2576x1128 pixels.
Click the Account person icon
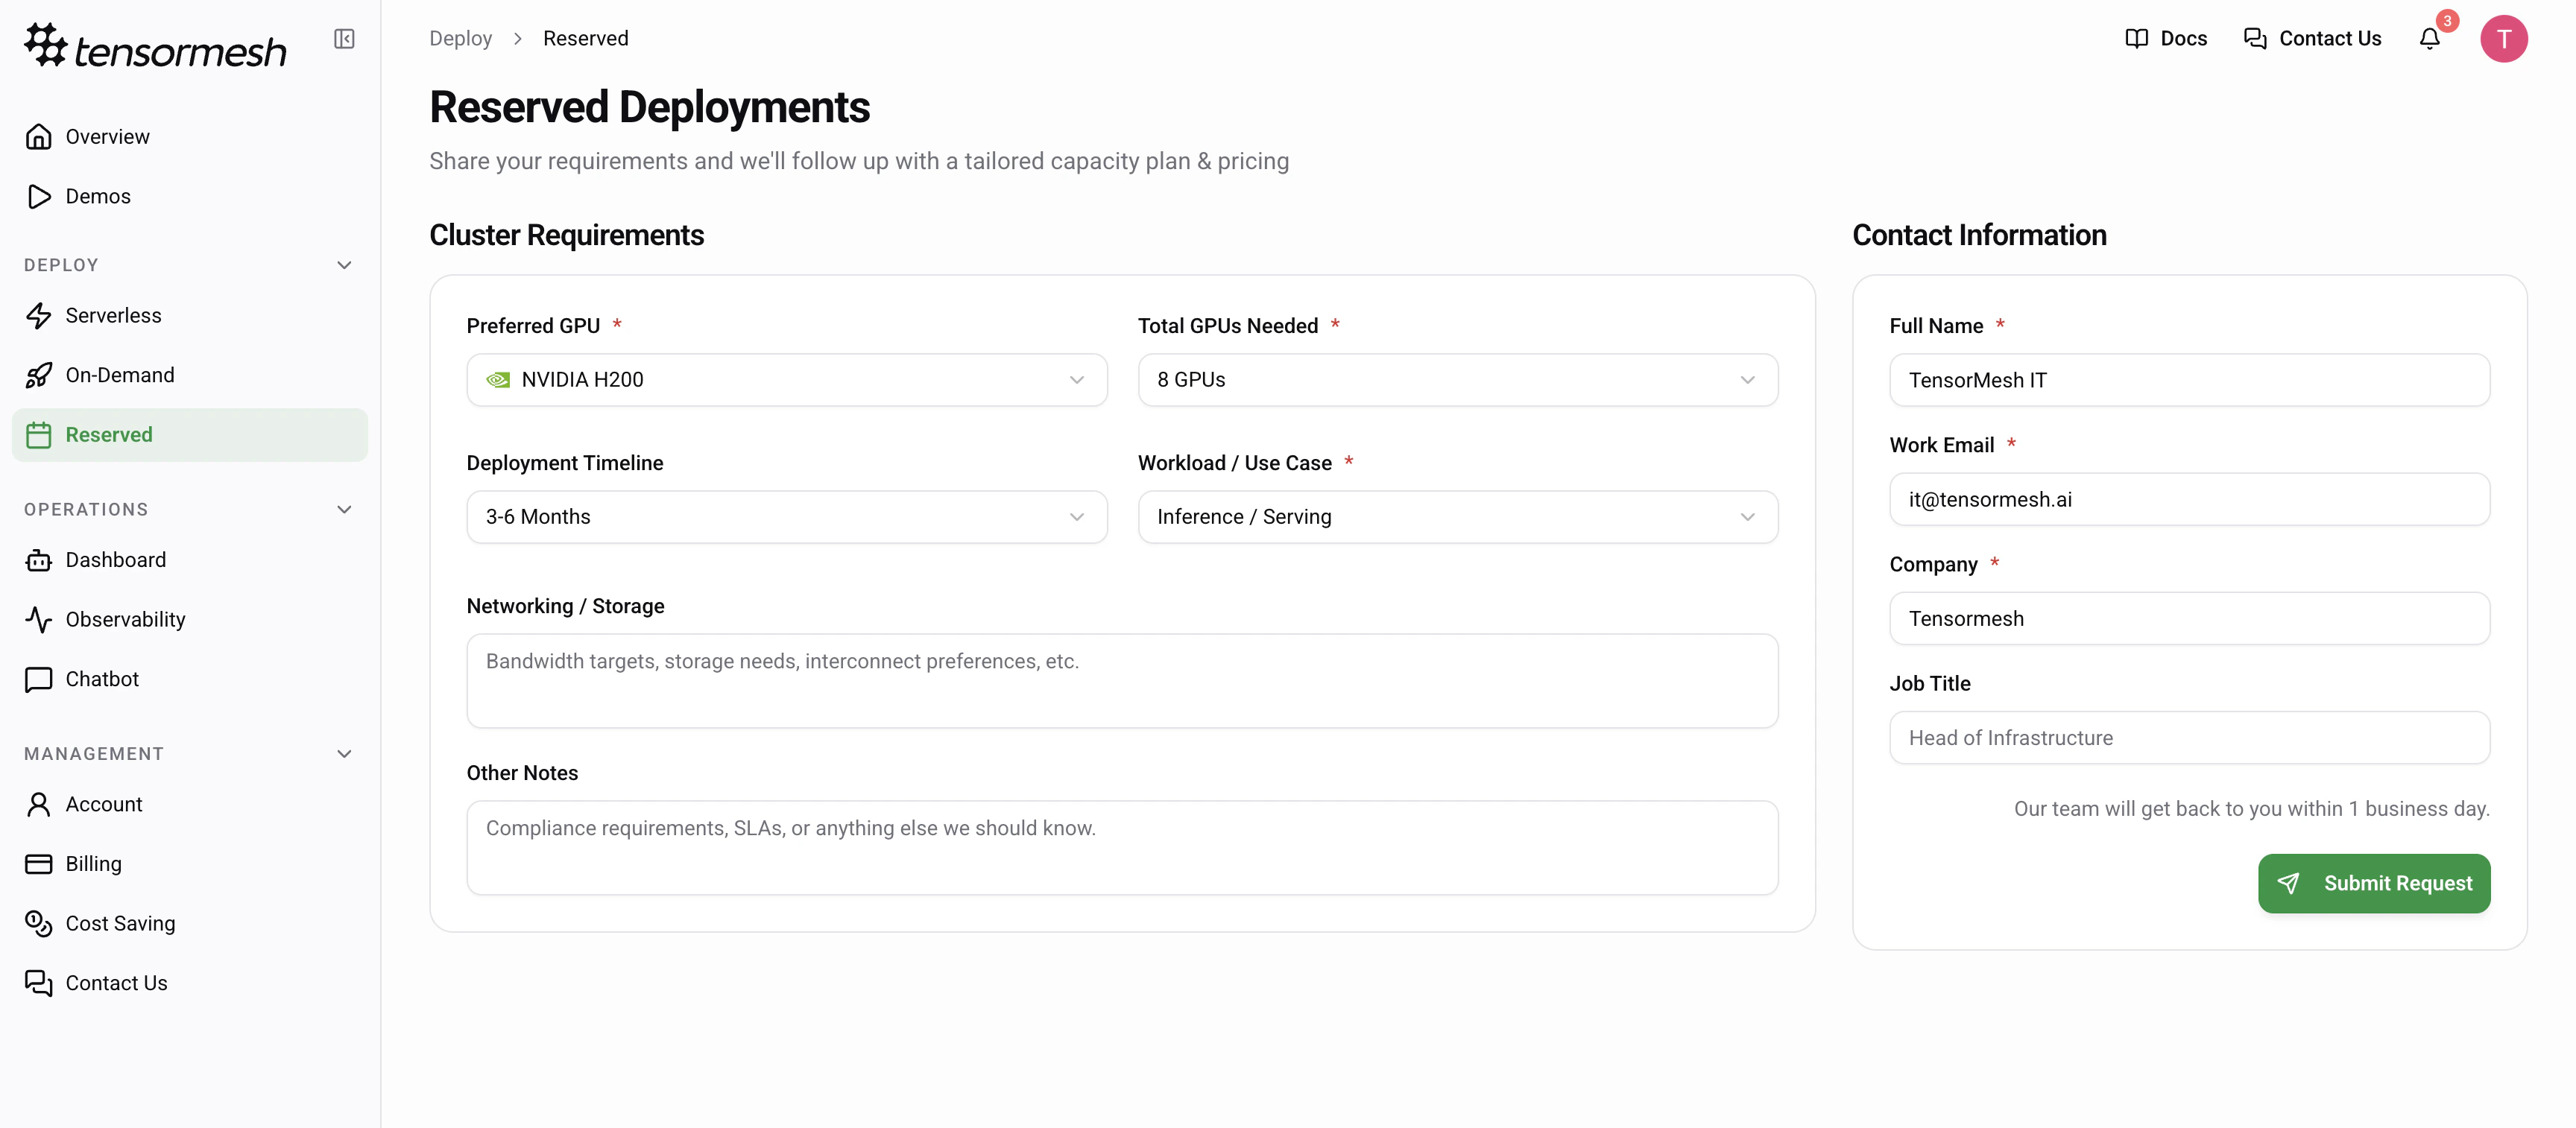point(38,805)
